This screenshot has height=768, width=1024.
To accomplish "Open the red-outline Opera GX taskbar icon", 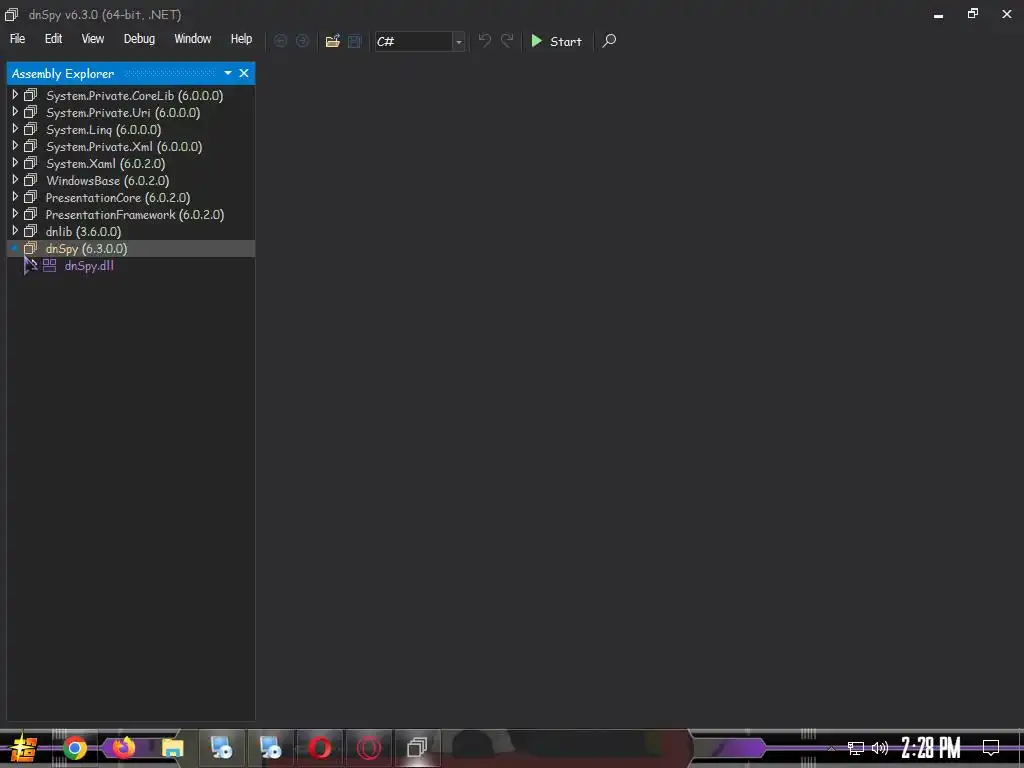I will tap(369, 748).
